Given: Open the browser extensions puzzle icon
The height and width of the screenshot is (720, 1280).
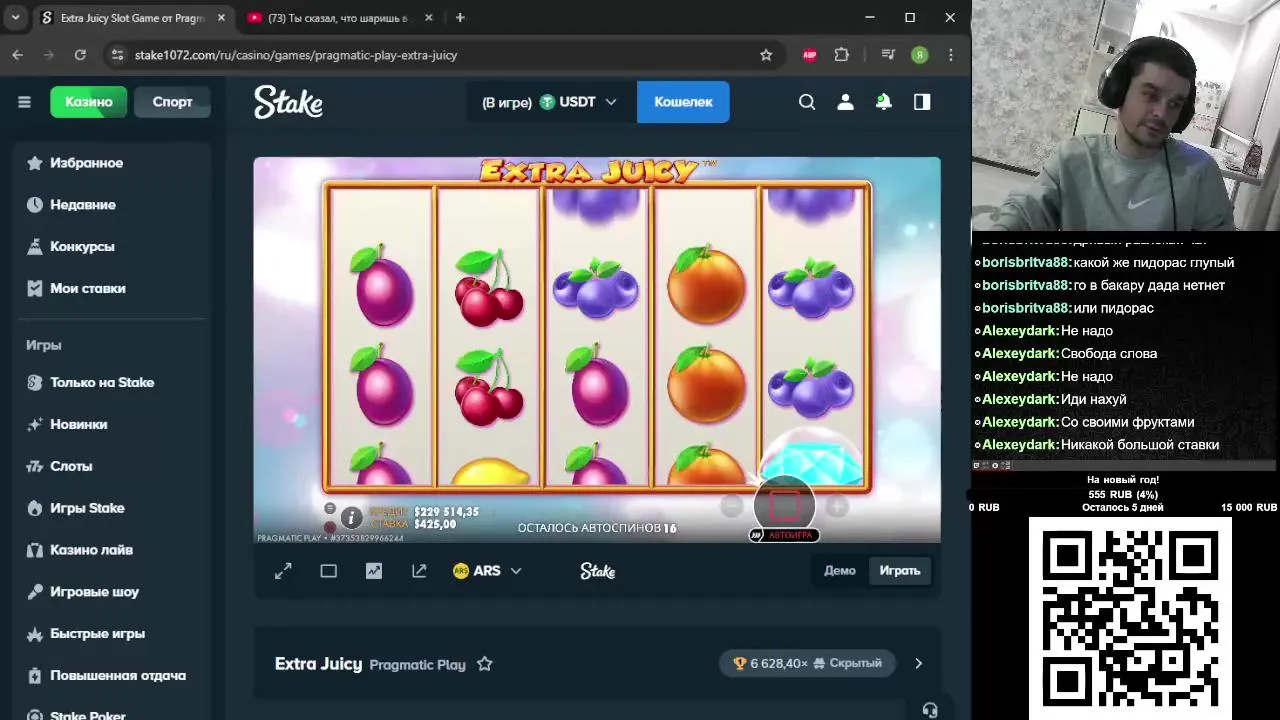Looking at the screenshot, I should [x=842, y=55].
